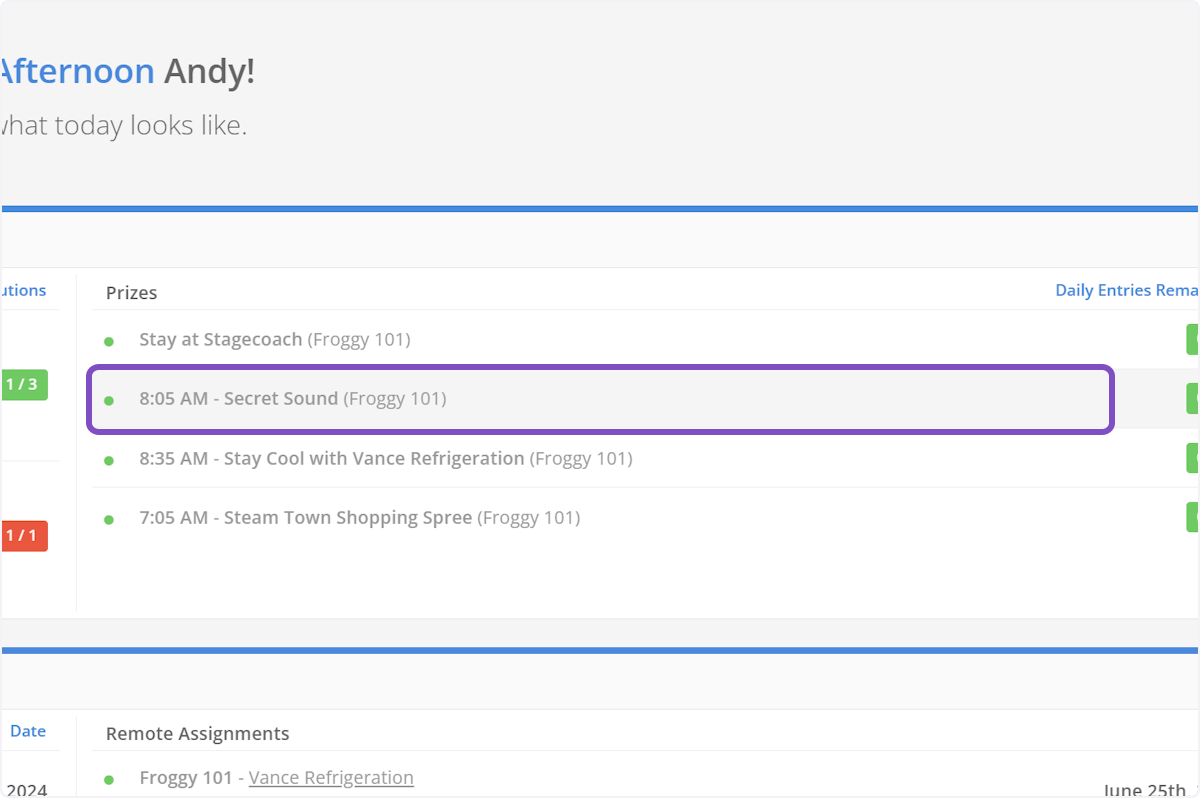Open 7:05 AM Steam Town Shopping Spree prize
Screen dimensions: 1200x798
[305, 517]
